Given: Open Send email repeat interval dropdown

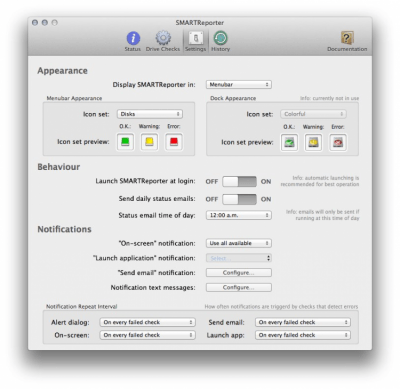Looking at the screenshot, I should pos(303,322).
